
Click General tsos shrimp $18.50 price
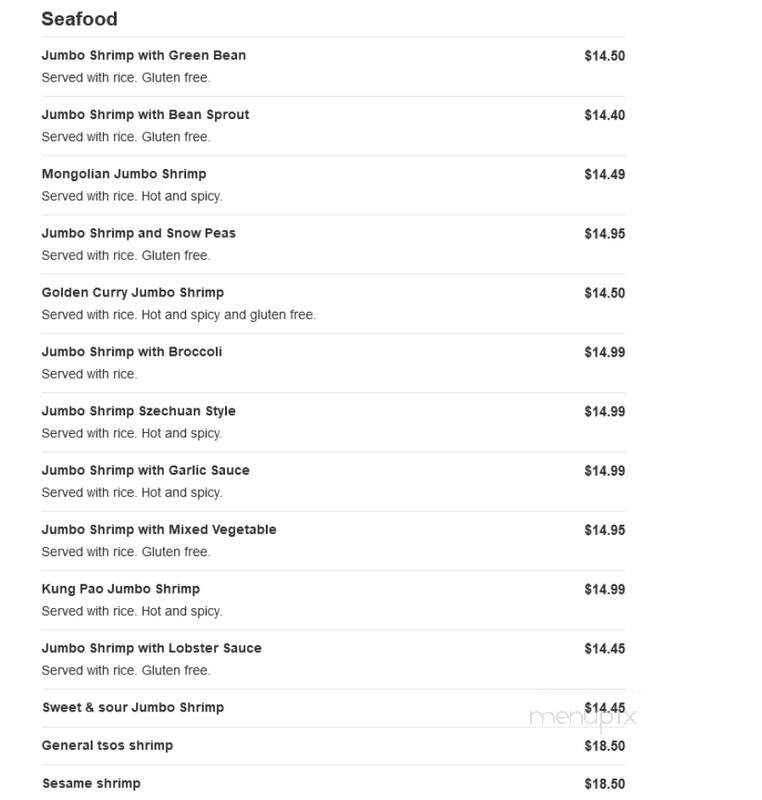(604, 746)
